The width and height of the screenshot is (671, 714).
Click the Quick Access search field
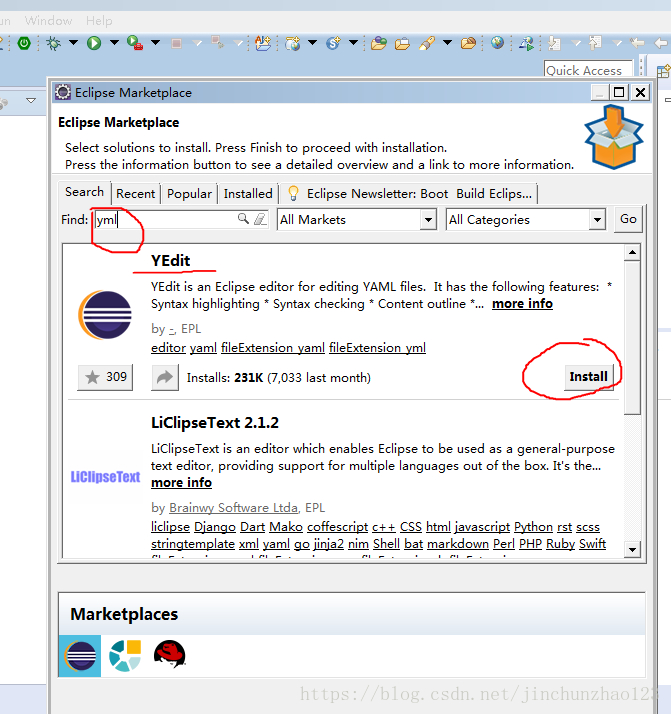pos(588,70)
